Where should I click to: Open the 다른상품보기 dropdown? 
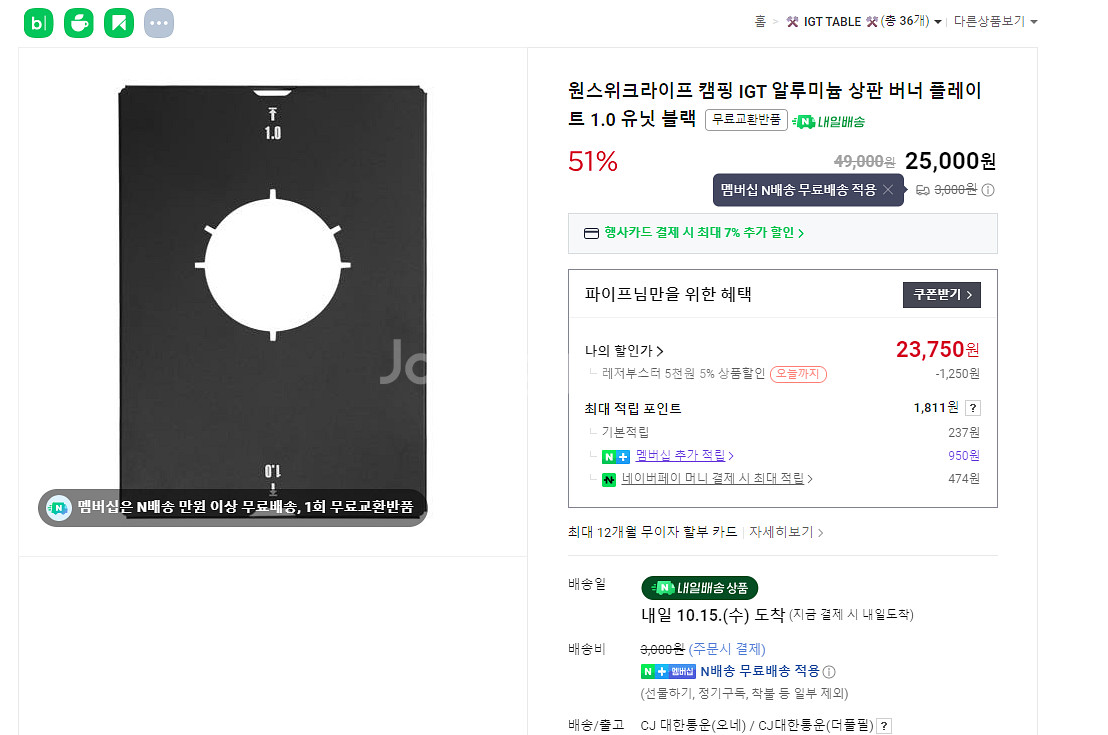(996, 22)
